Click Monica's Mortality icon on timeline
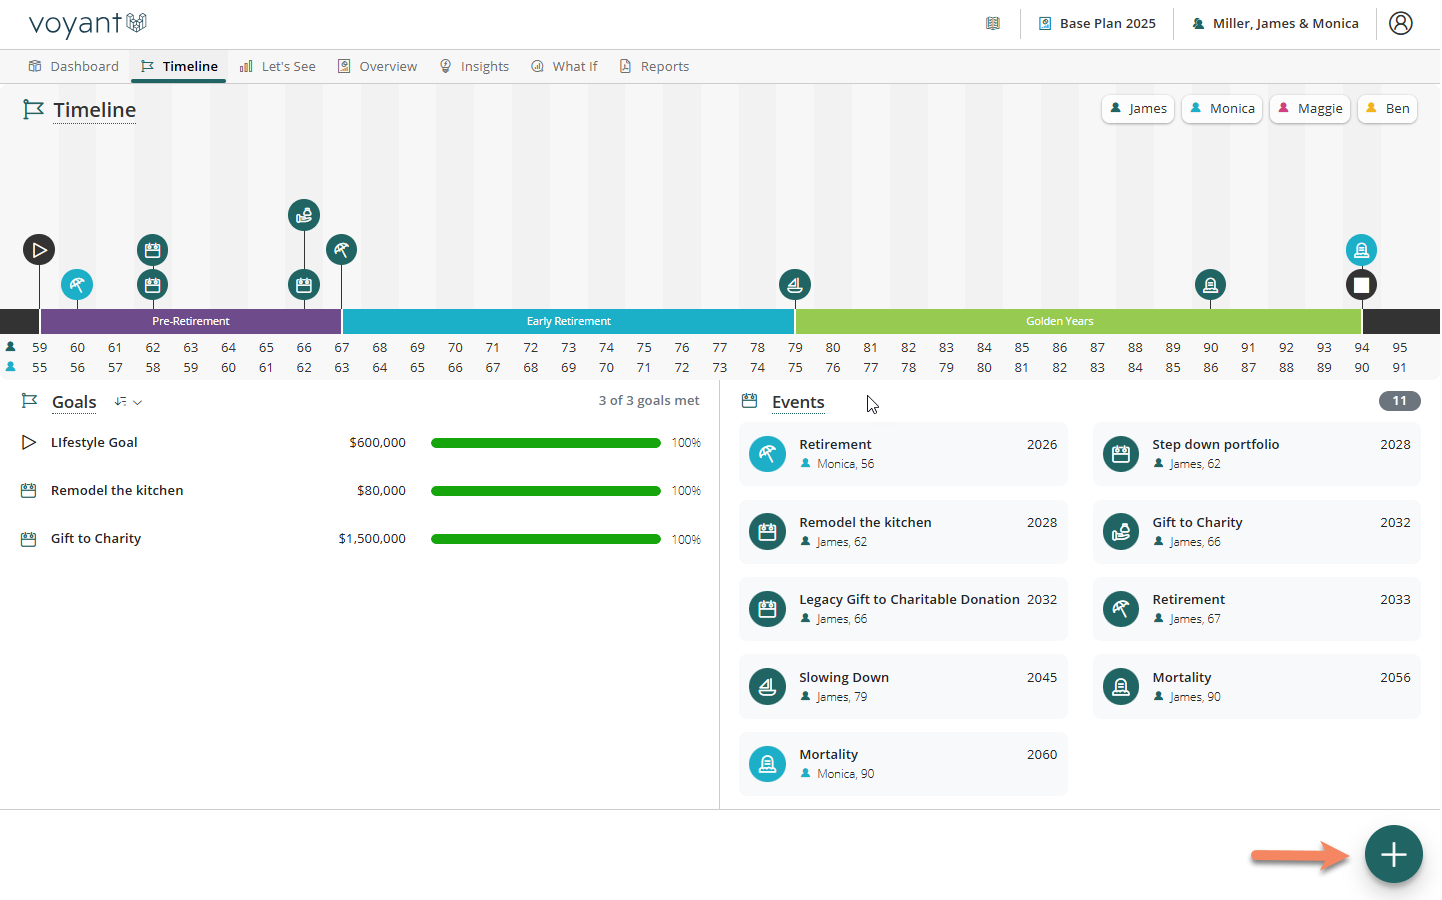Viewport: 1442px width, 900px height. [x=1360, y=250]
